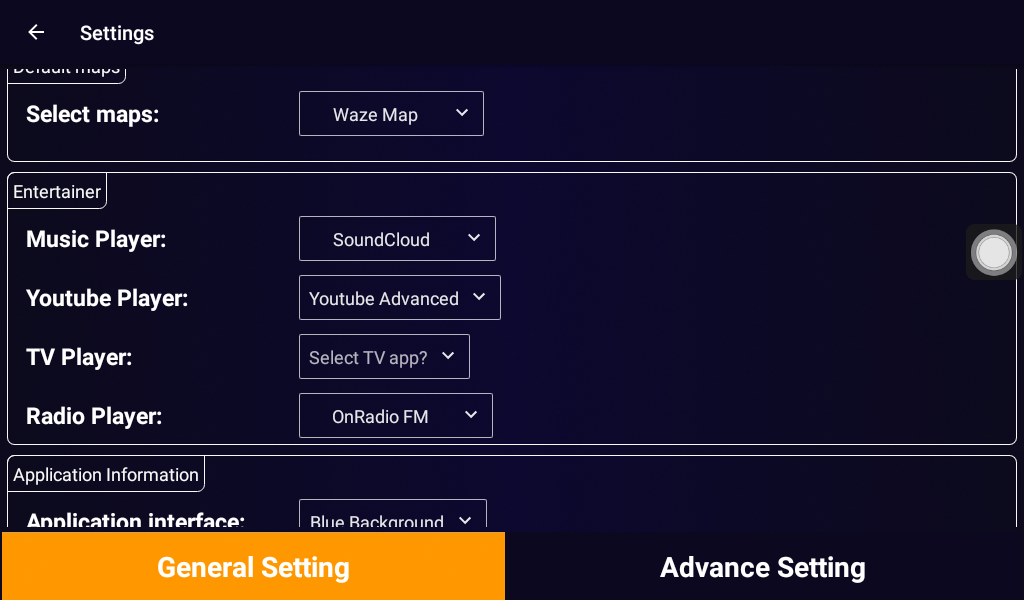Click the chevron next to Select TV app?
1024x600 pixels.
click(x=448, y=356)
